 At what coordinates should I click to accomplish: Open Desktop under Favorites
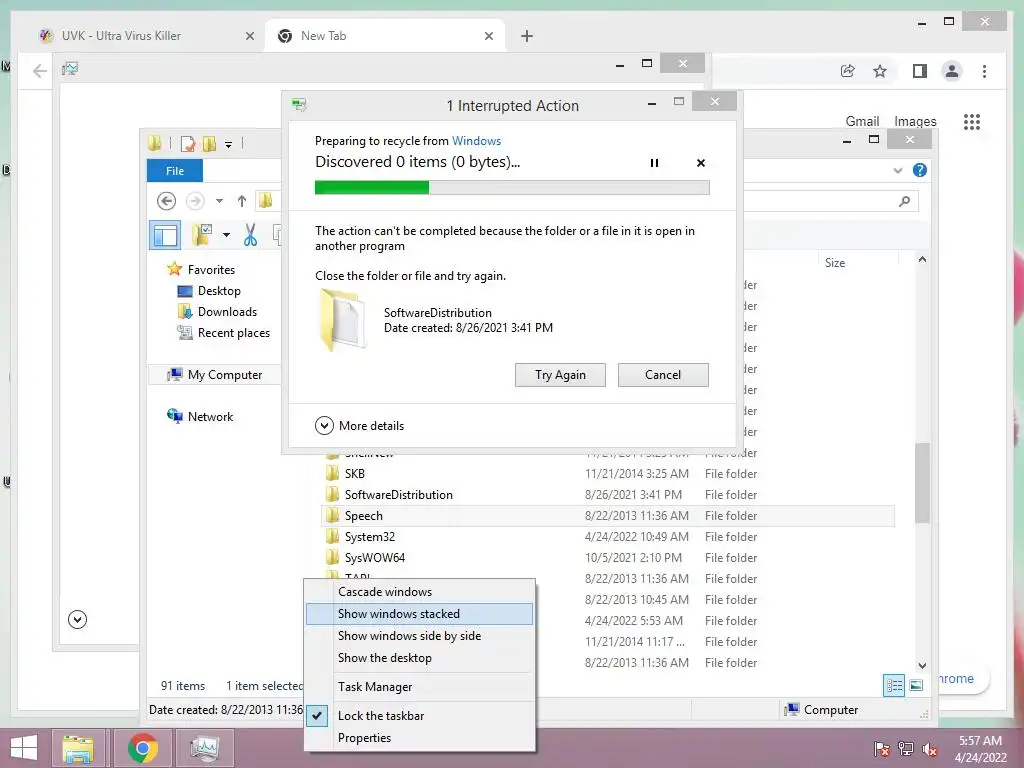(209, 291)
